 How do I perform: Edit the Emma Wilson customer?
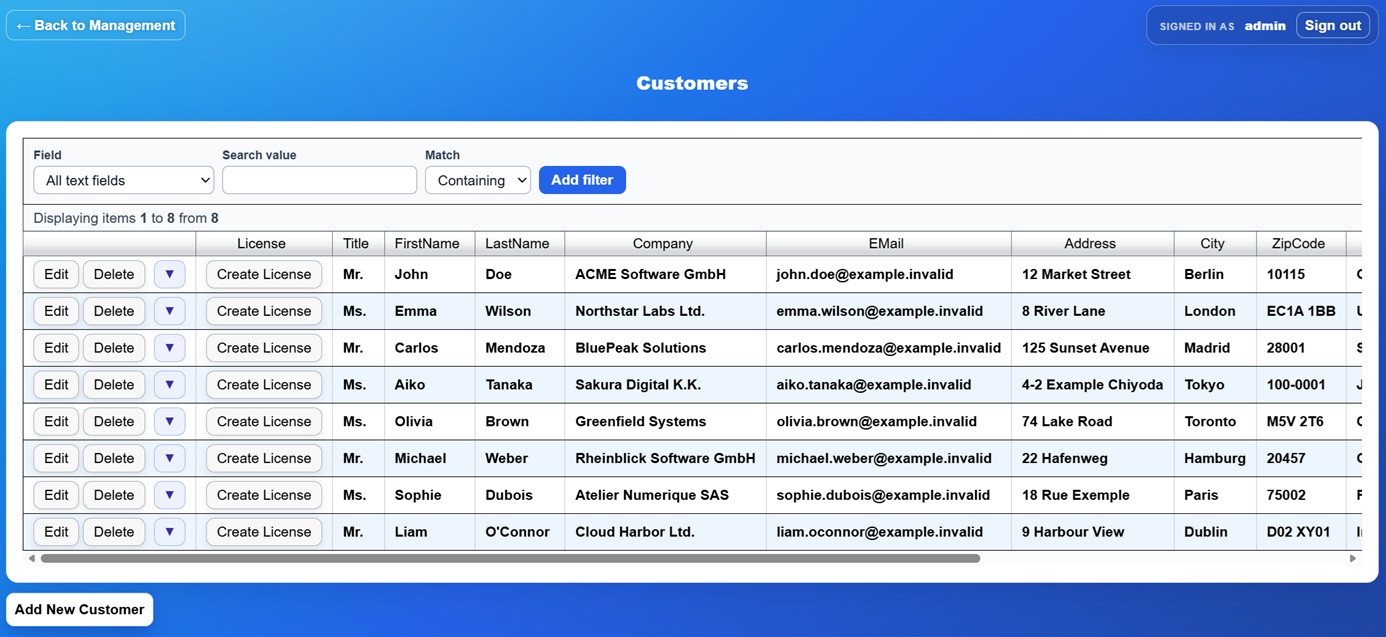pos(56,311)
